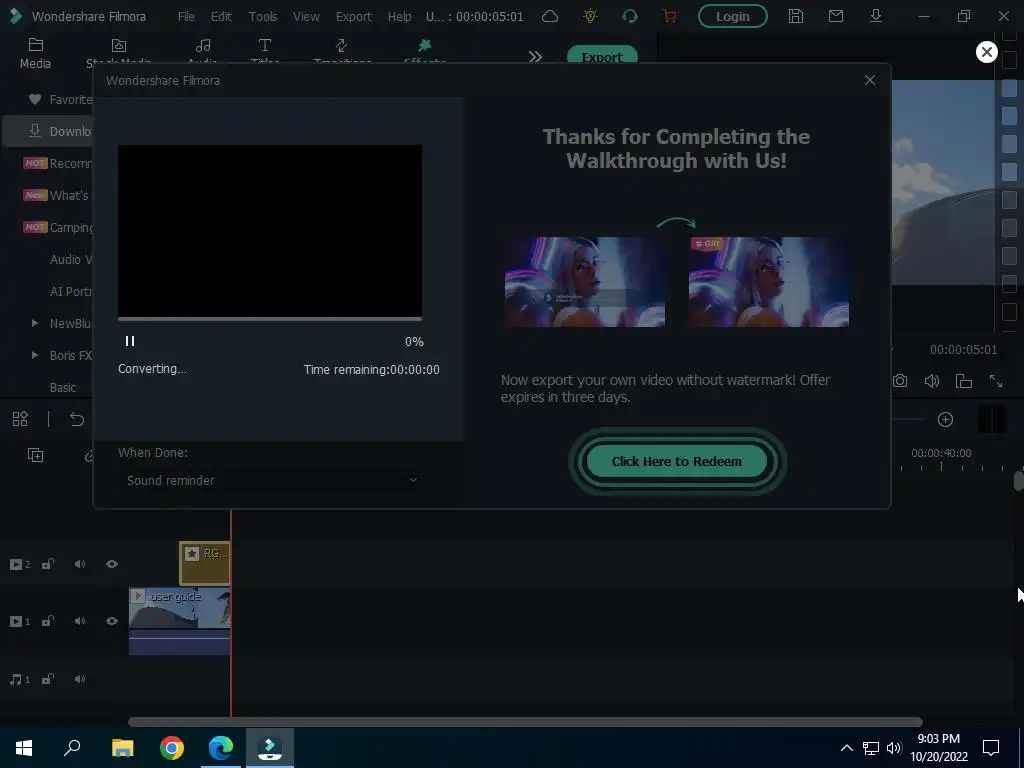Click the preview display settings icon
Screen dimensions: 1024x768
tap(964, 381)
